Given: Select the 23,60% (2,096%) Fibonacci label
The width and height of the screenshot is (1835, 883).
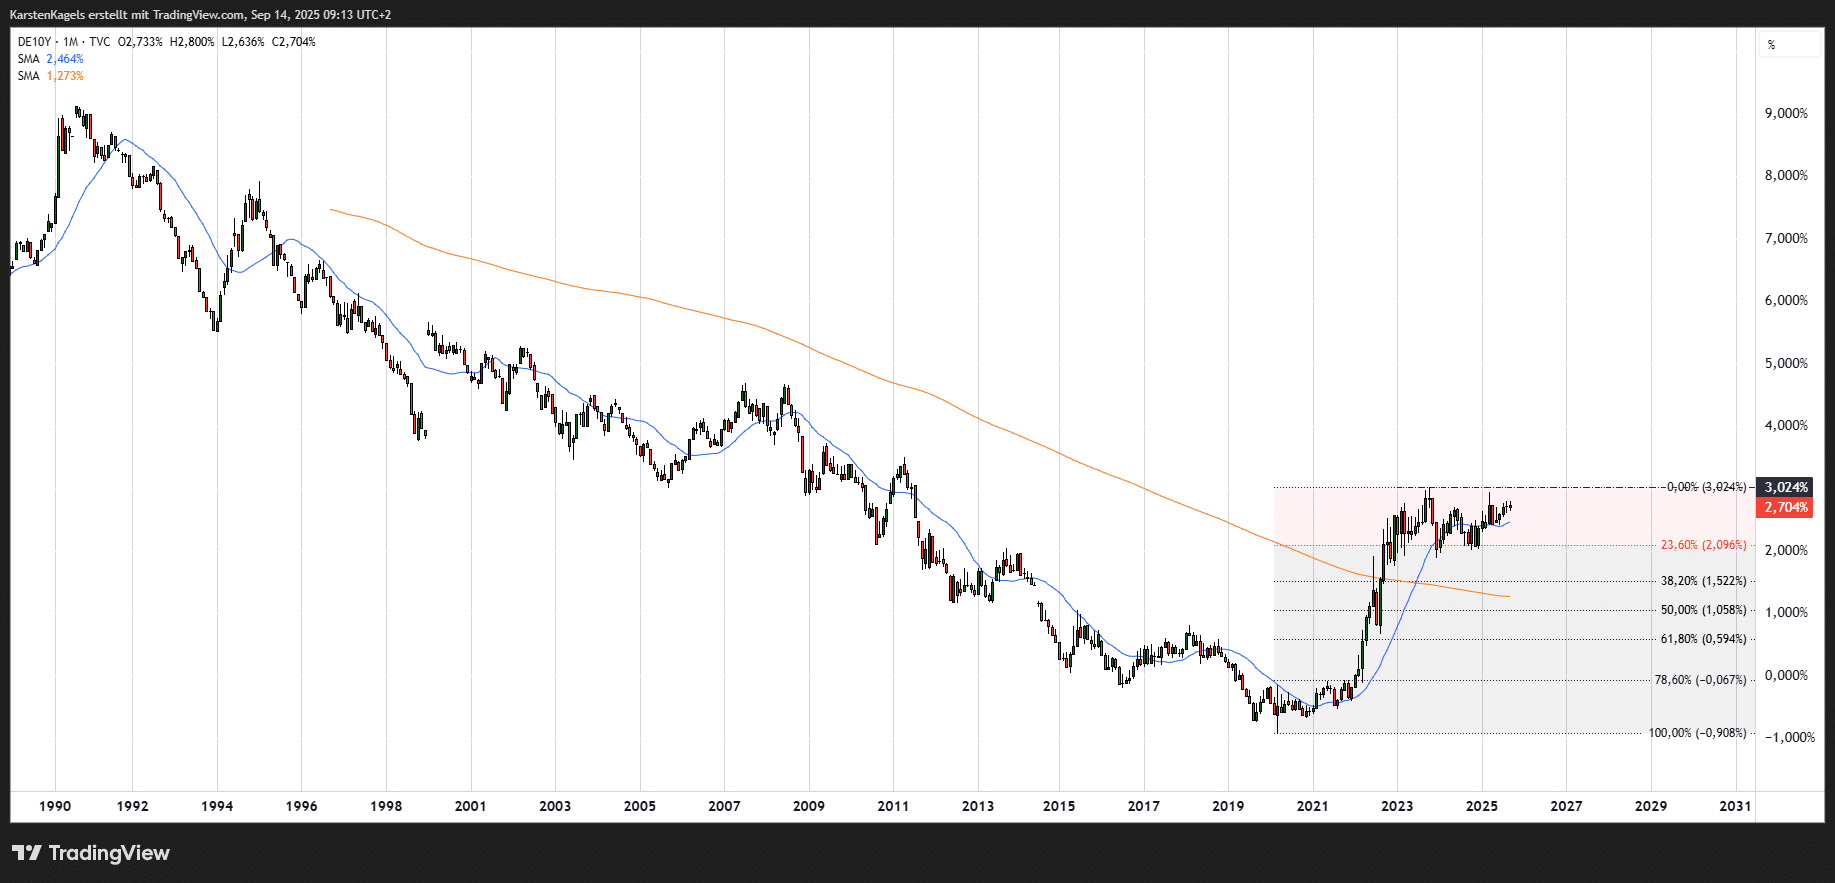Looking at the screenshot, I should click(x=1703, y=545).
